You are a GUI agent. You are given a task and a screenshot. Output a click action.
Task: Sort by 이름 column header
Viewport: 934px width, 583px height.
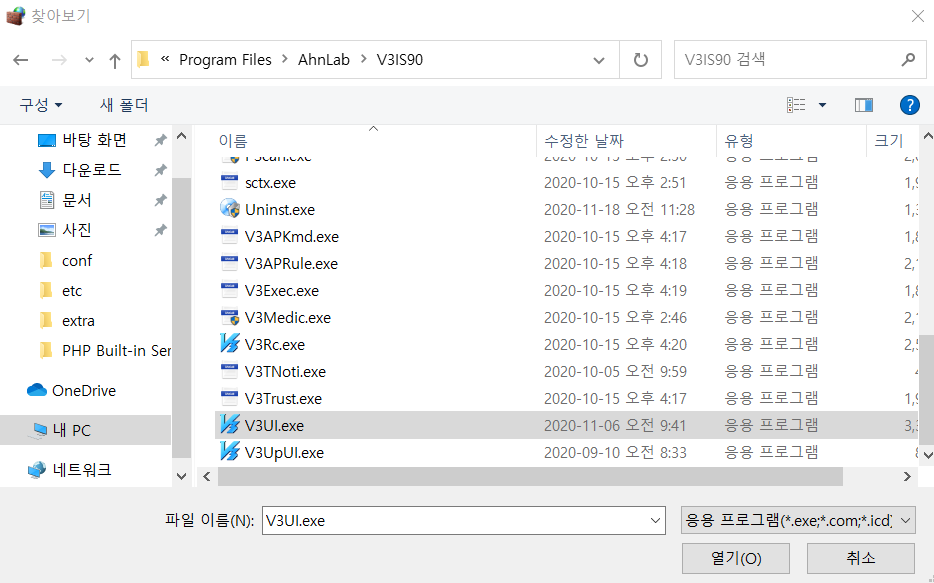pos(232,141)
